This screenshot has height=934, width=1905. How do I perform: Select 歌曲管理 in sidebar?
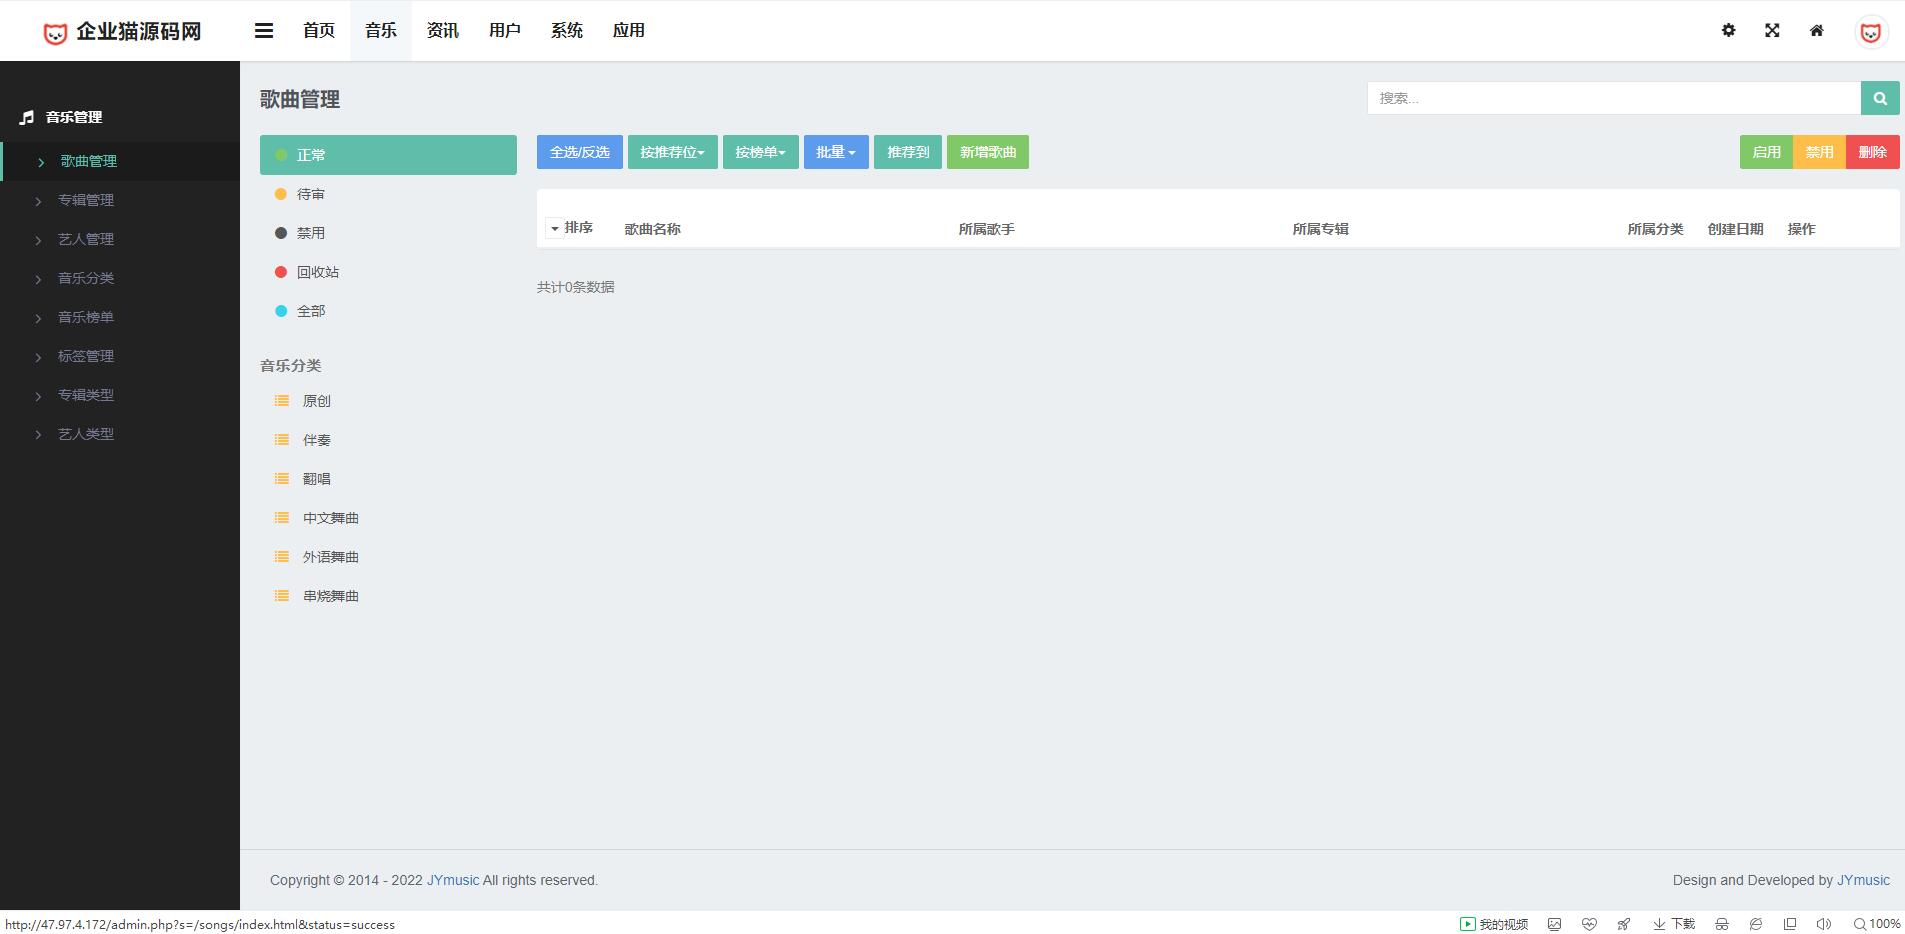(x=120, y=161)
